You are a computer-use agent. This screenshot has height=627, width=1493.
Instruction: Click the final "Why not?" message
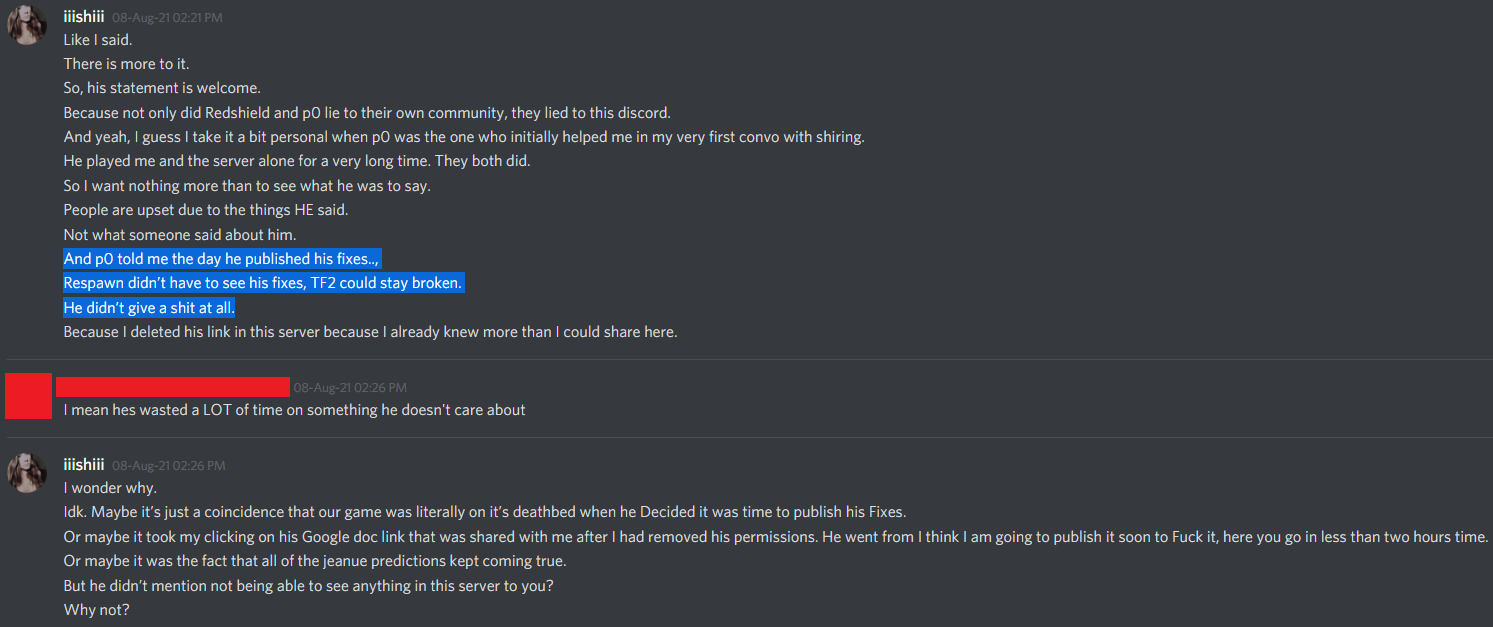tap(96, 609)
